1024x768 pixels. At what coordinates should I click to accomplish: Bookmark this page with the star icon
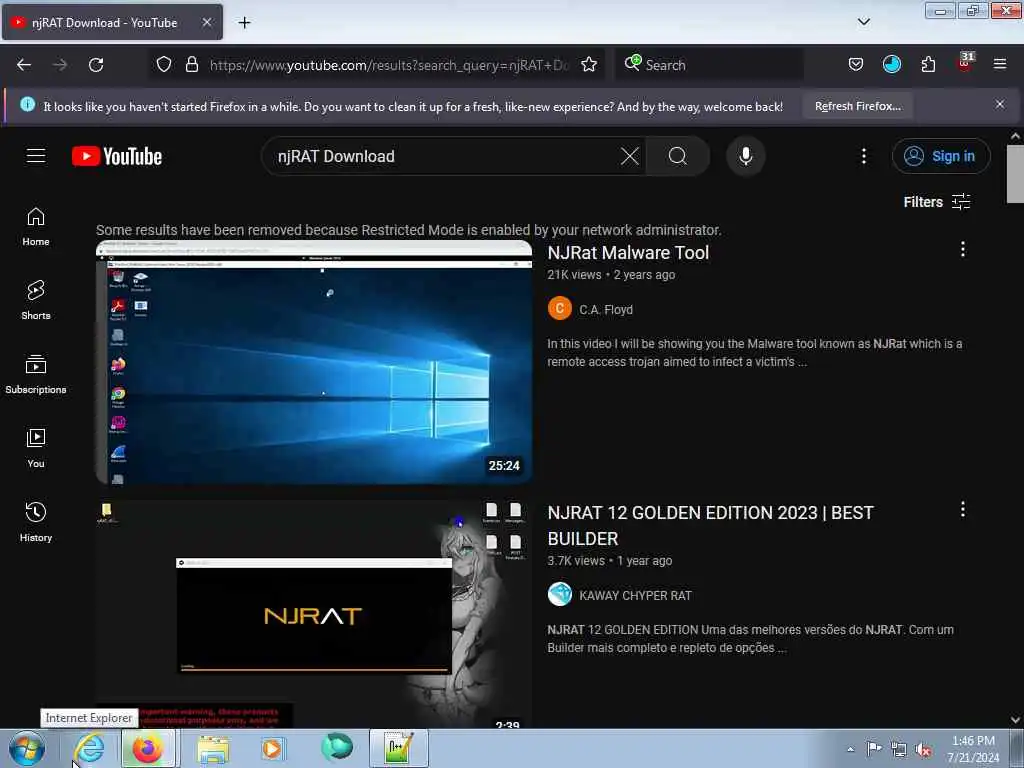[589, 65]
